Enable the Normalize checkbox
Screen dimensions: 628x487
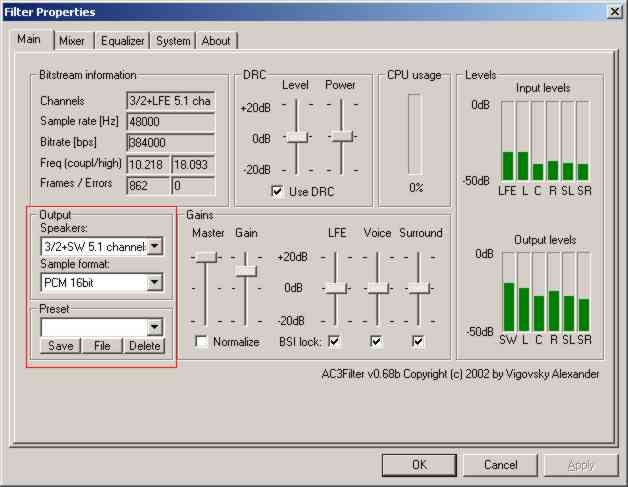coord(202,342)
